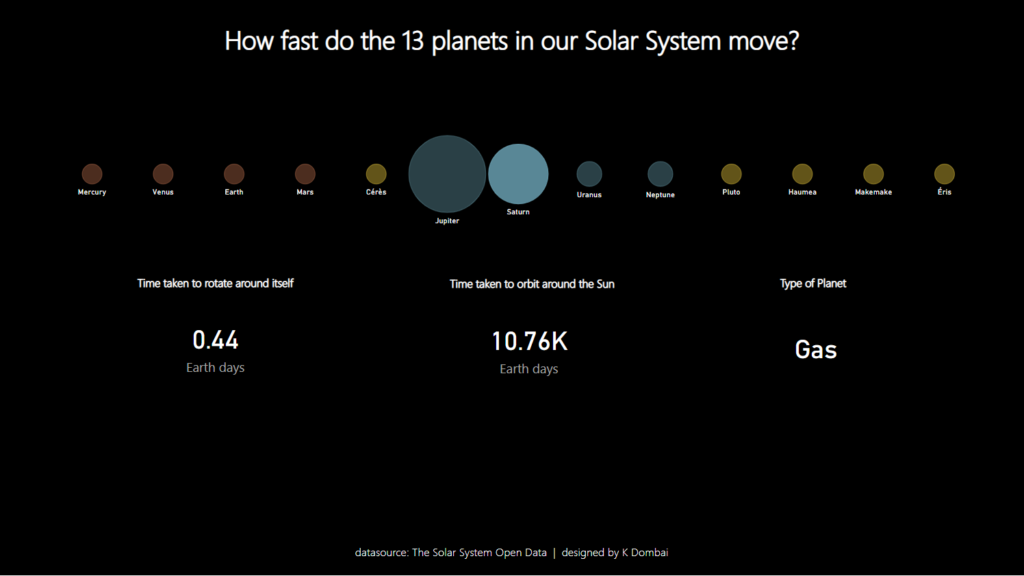Click the Gas planet type card
Viewport: 1024px width, 576px height.
click(815, 349)
